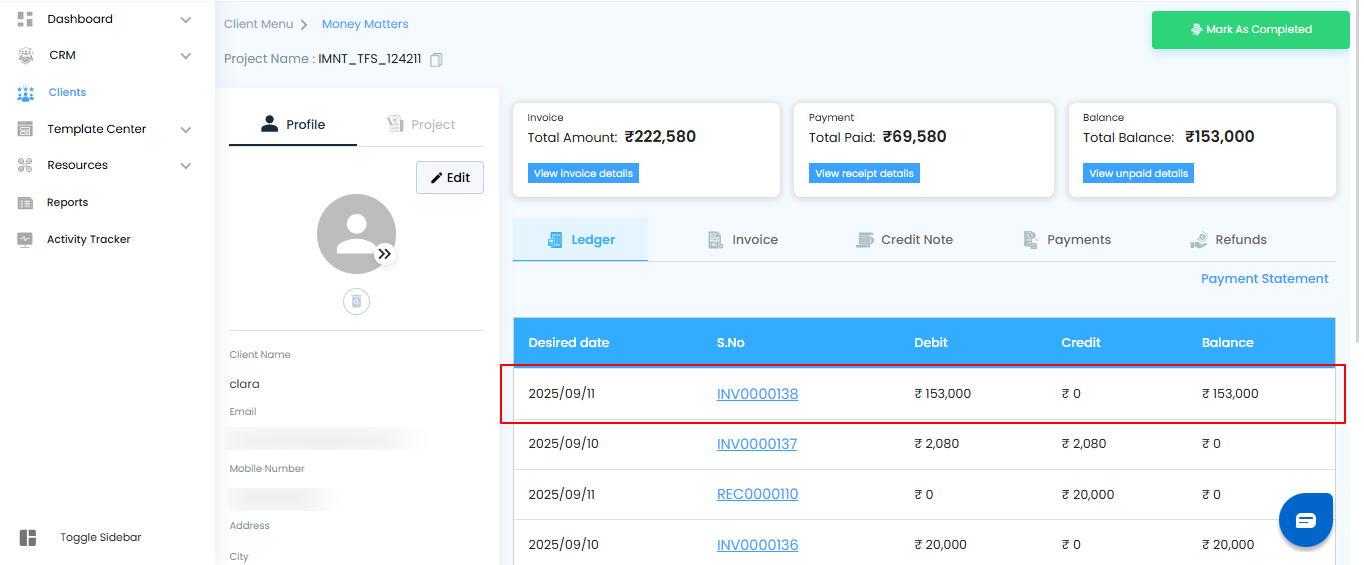The image size is (1364, 565).
Task: Click the Desired date column header
Action: (x=569, y=342)
